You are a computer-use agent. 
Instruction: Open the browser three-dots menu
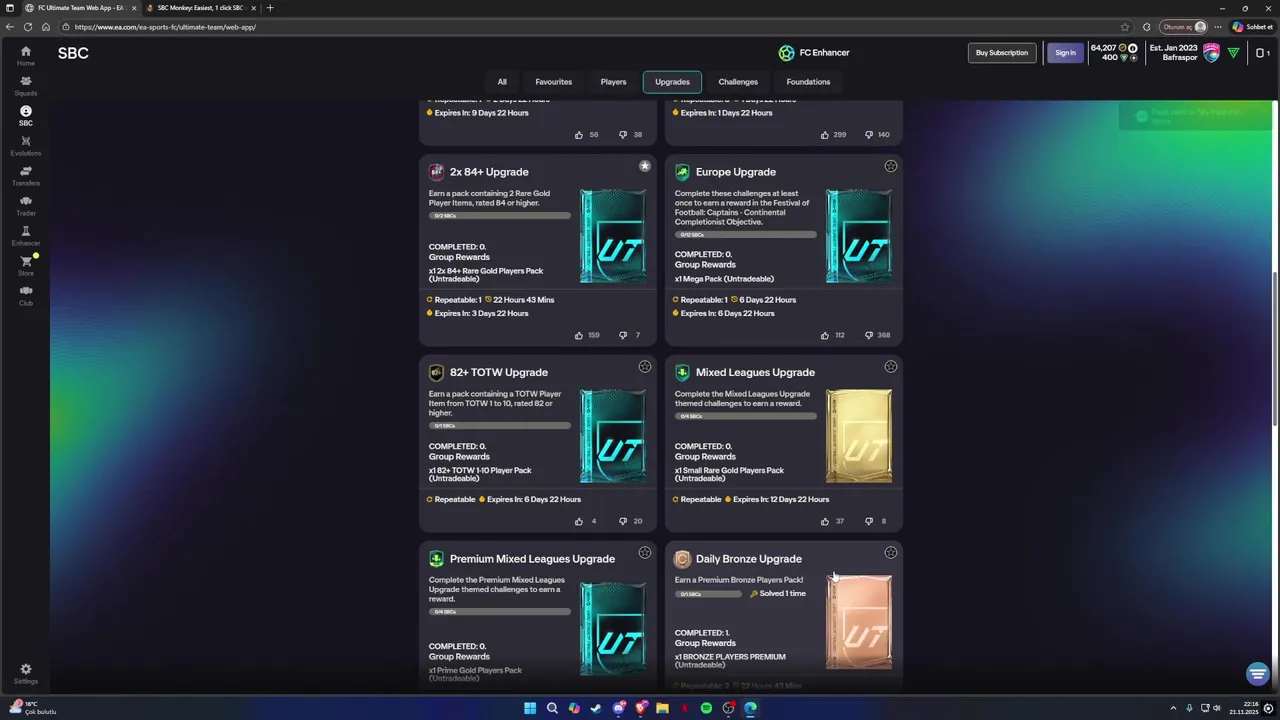click(x=1219, y=27)
